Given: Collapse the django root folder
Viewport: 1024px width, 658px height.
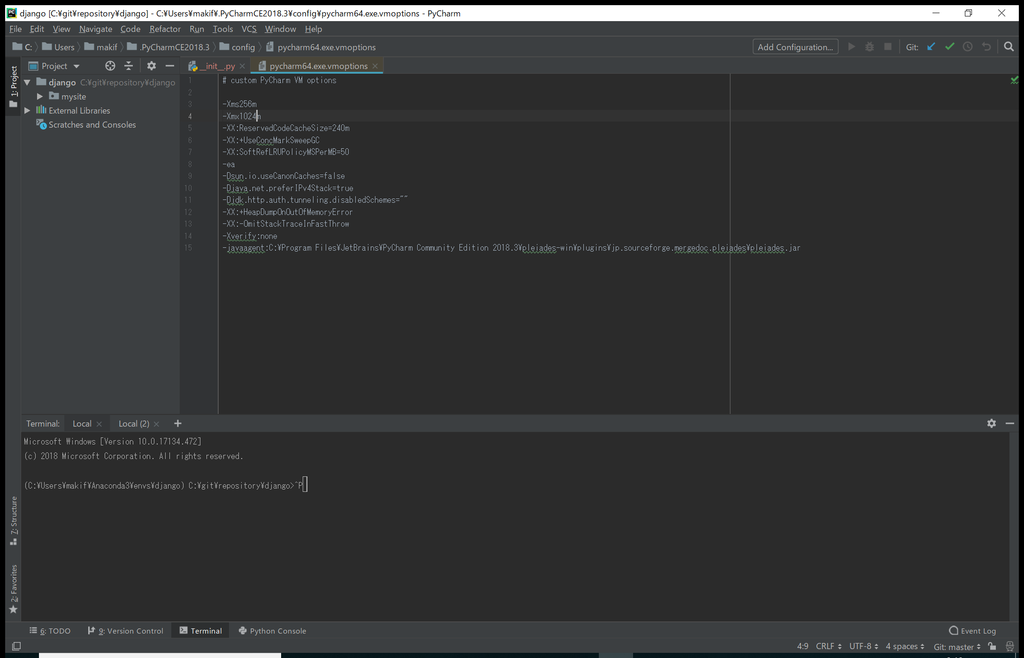Looking at the screenshot, I should 27,82.
